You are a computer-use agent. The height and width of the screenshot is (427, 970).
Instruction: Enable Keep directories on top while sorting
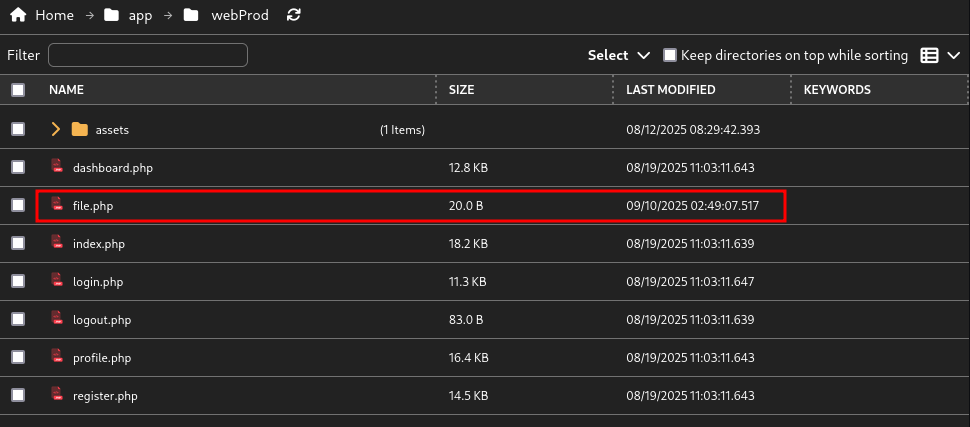pyautogui.click(x=670, y=56)
